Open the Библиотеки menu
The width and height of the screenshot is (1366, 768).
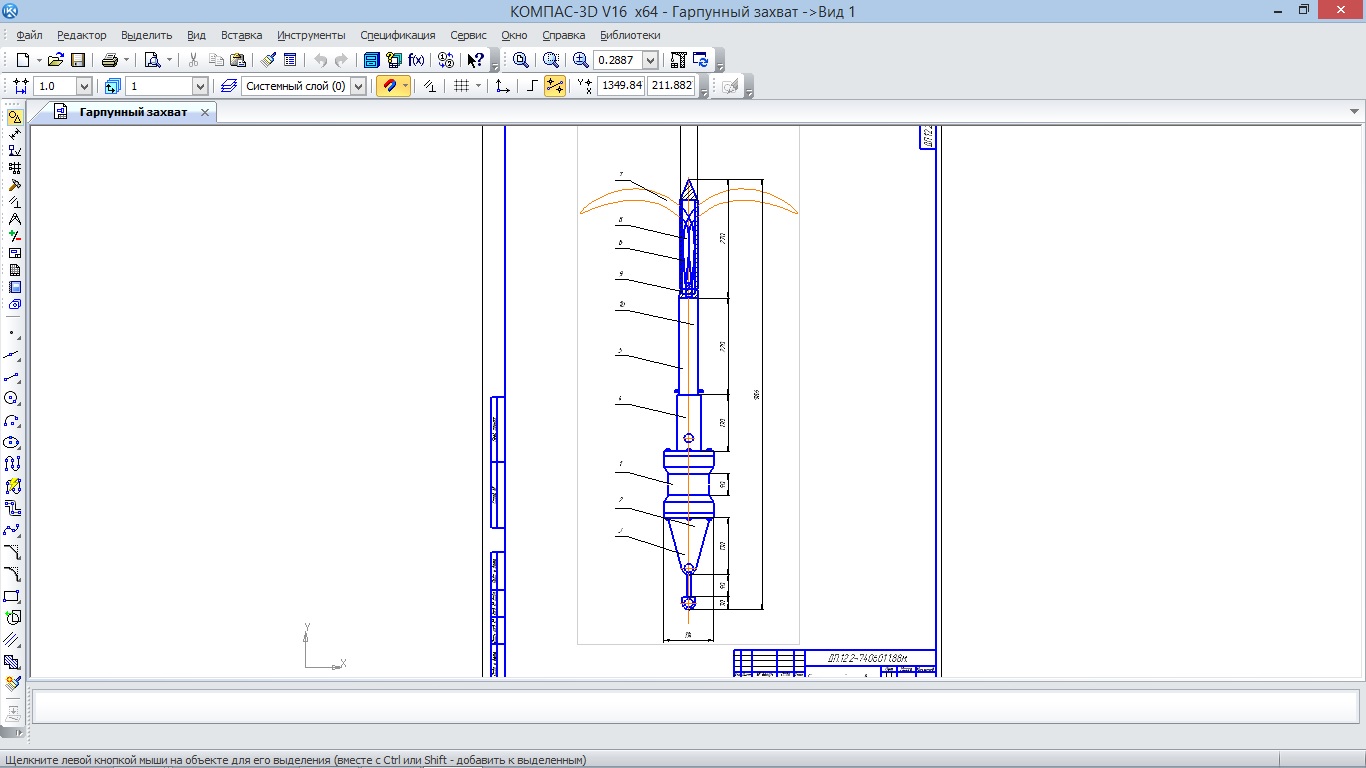pos(630,35)
